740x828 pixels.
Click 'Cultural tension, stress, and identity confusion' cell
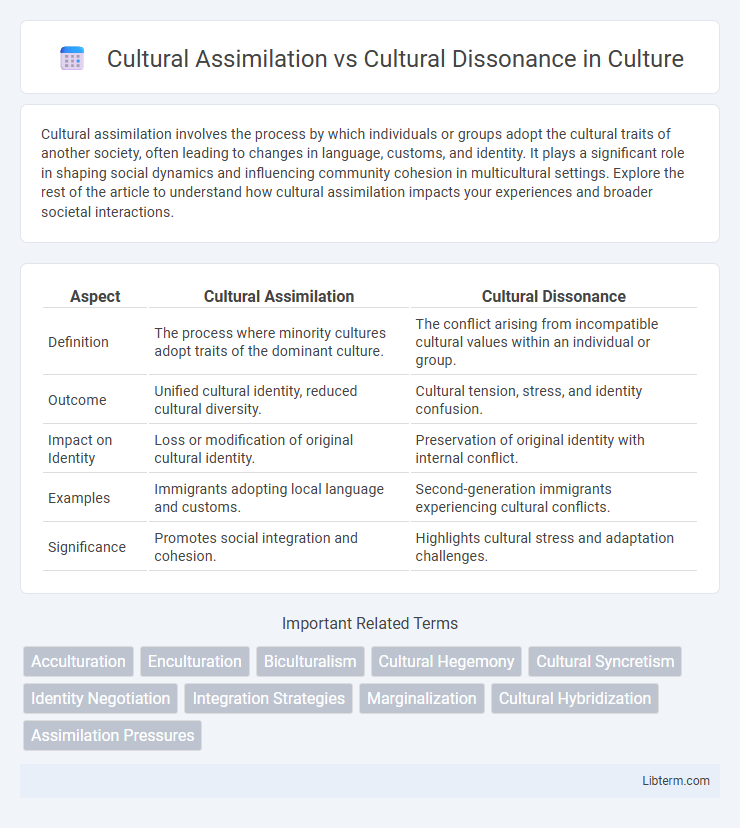(x=554, y=400)
